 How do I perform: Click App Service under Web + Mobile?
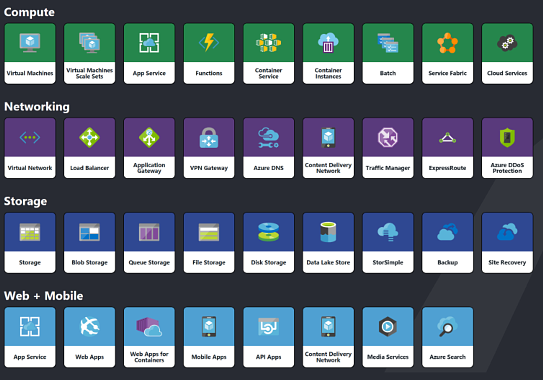tap(30, 337)
